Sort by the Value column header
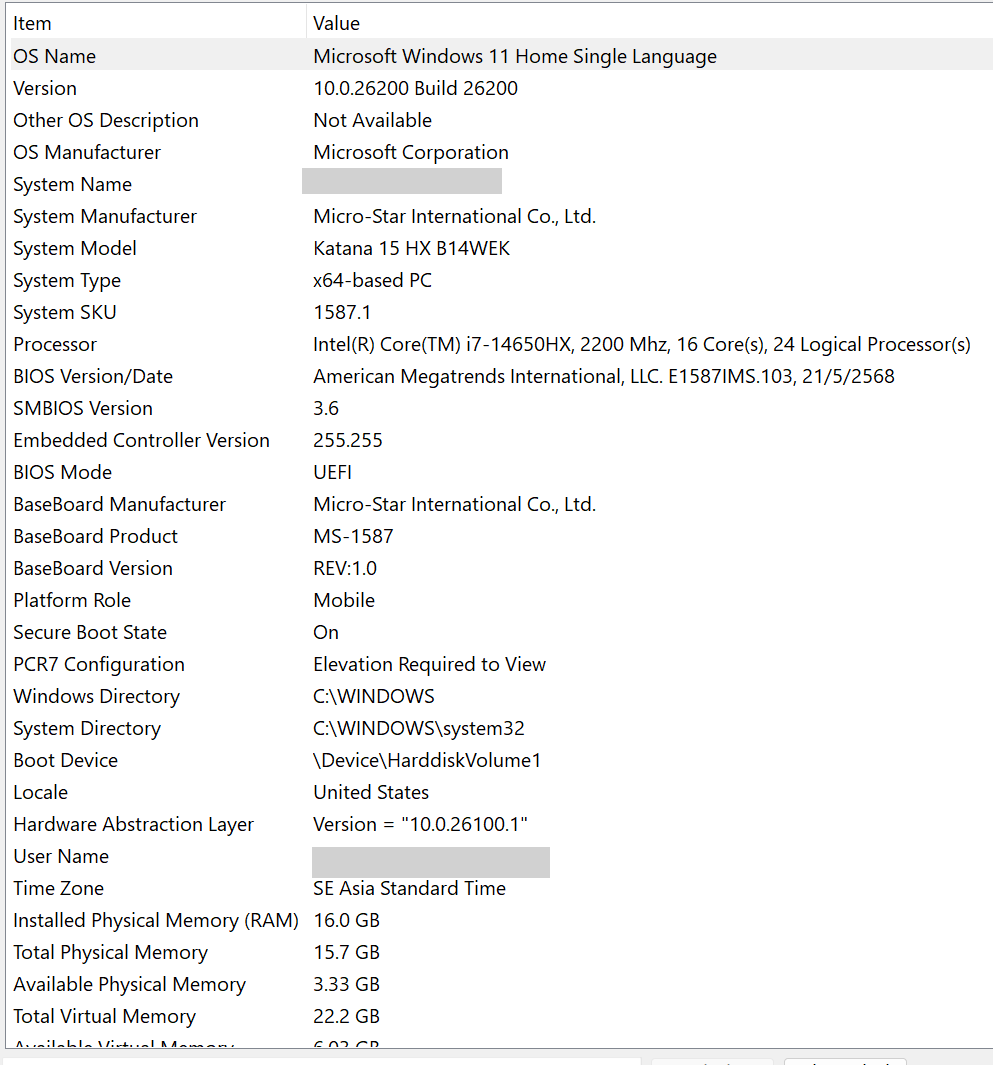Screen dimensions: 993x1065 pos(650,23)
